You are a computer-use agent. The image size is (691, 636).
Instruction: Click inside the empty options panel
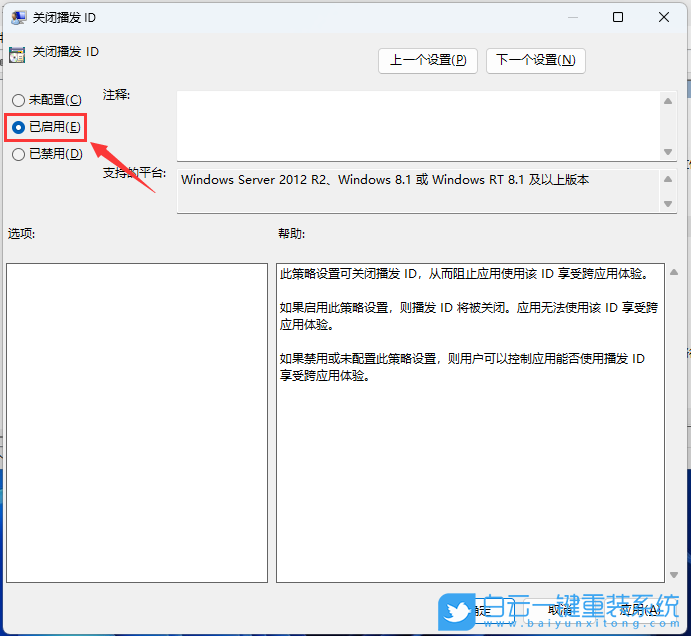click(137, 423)
